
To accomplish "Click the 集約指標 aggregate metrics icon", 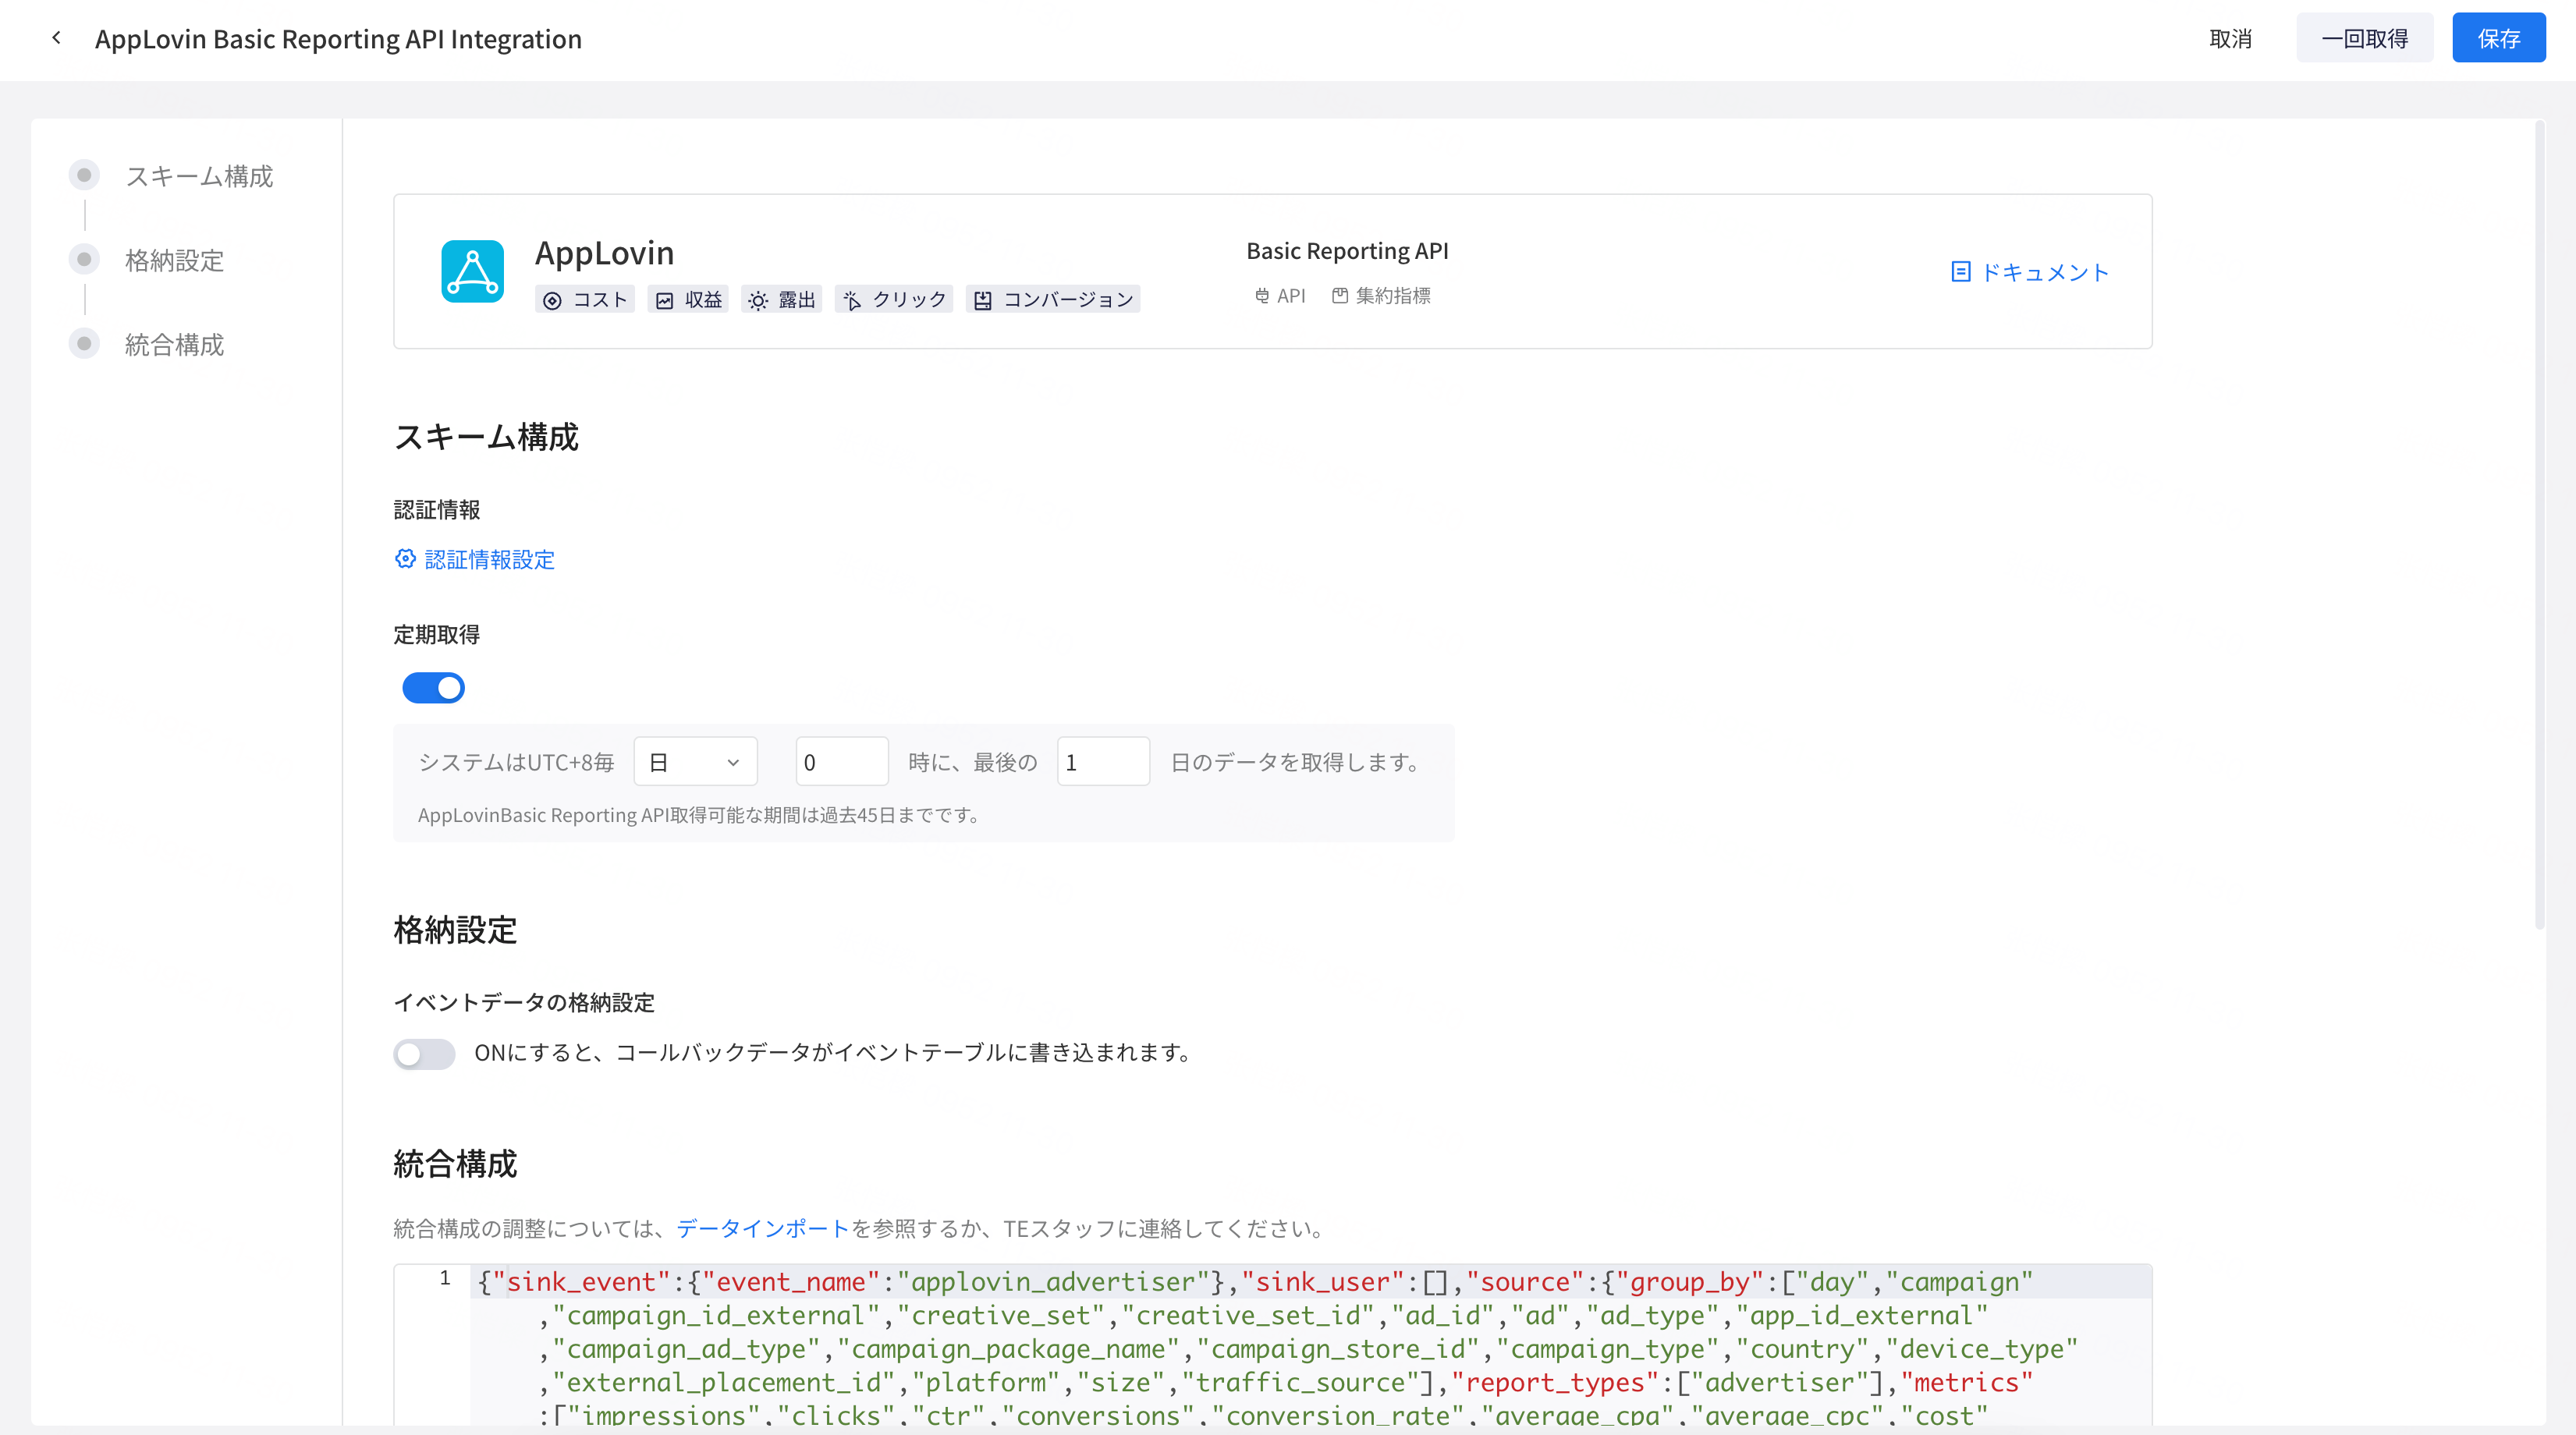I will (x=1340, y=296).
